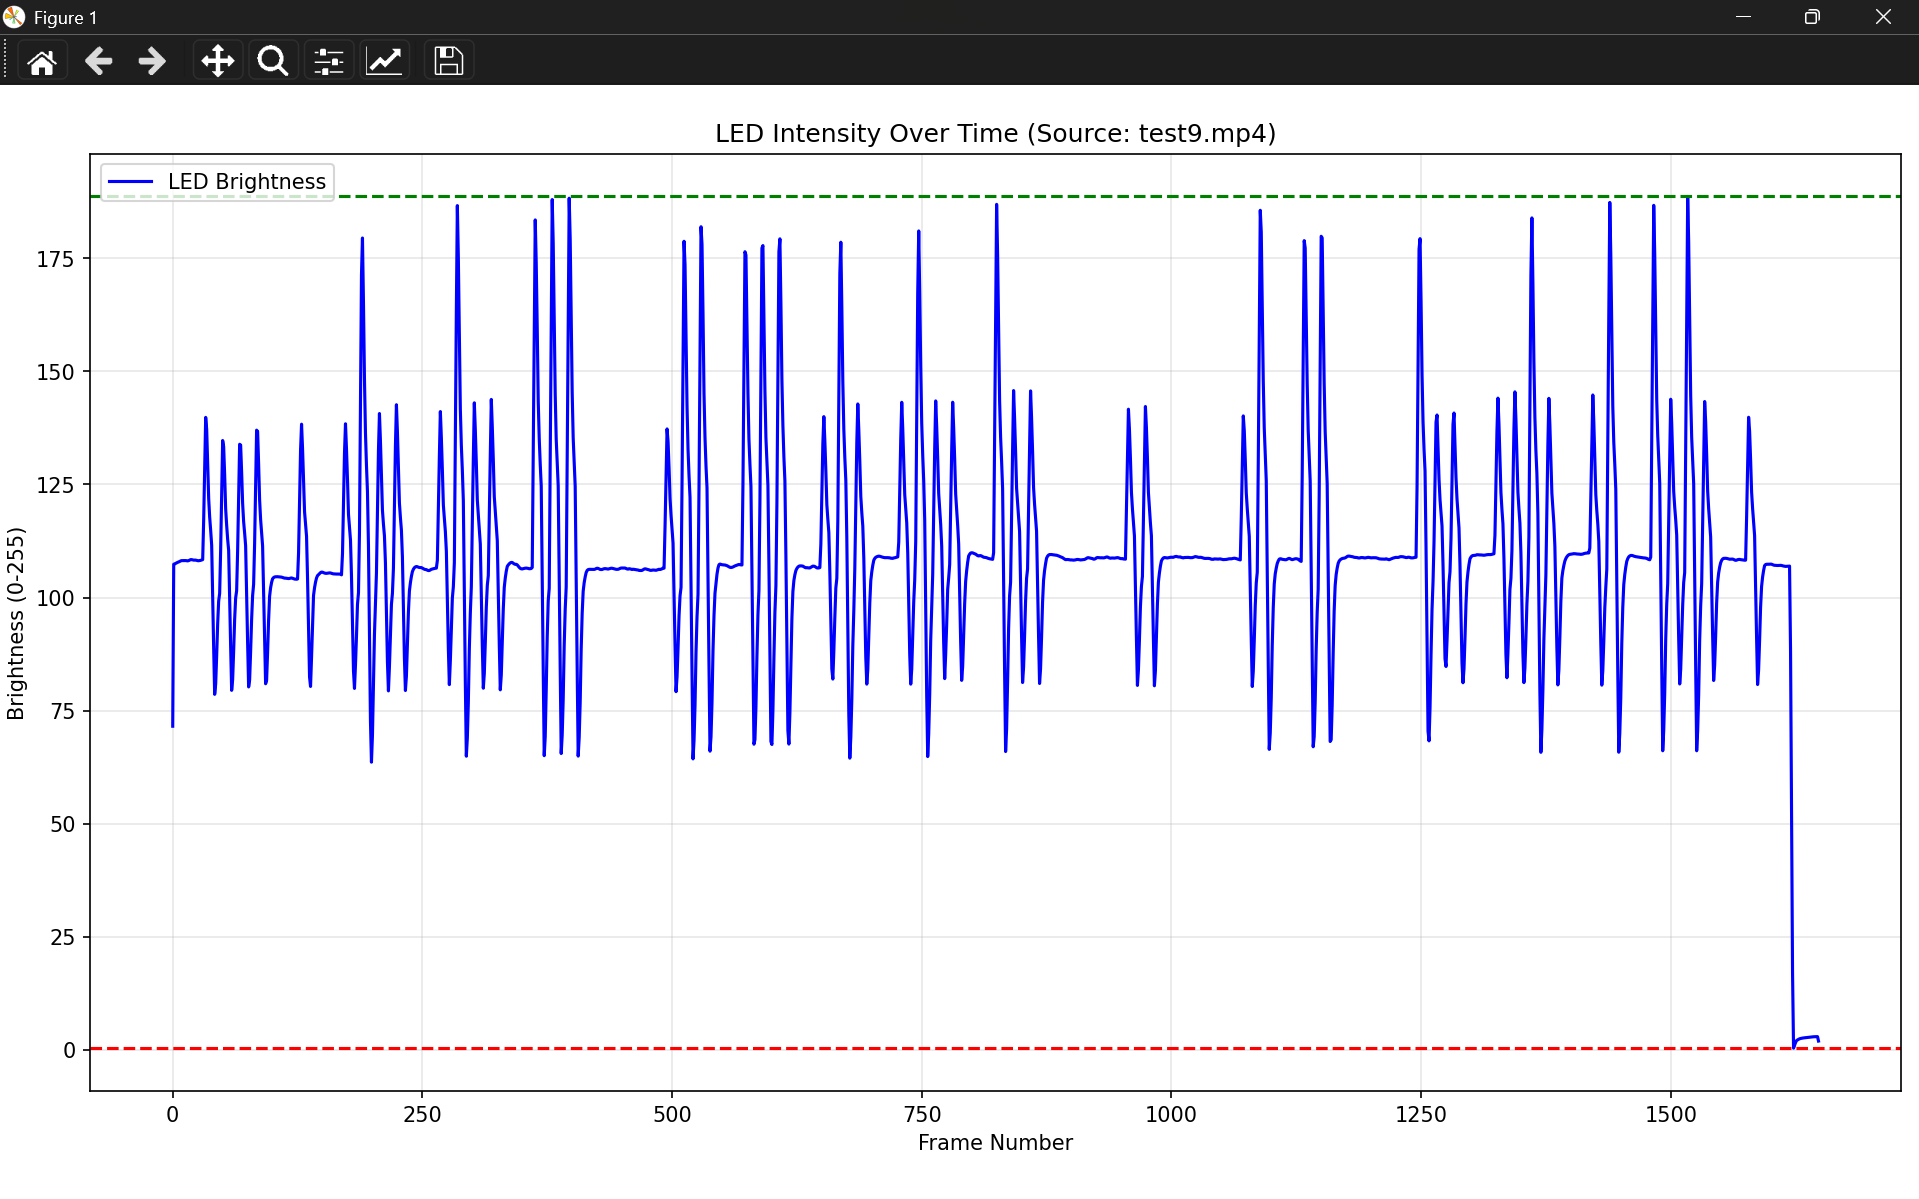Minimize the Figure 1 window
The width and height of the screenshot is (1919, 1199).
click(1743, 17)
